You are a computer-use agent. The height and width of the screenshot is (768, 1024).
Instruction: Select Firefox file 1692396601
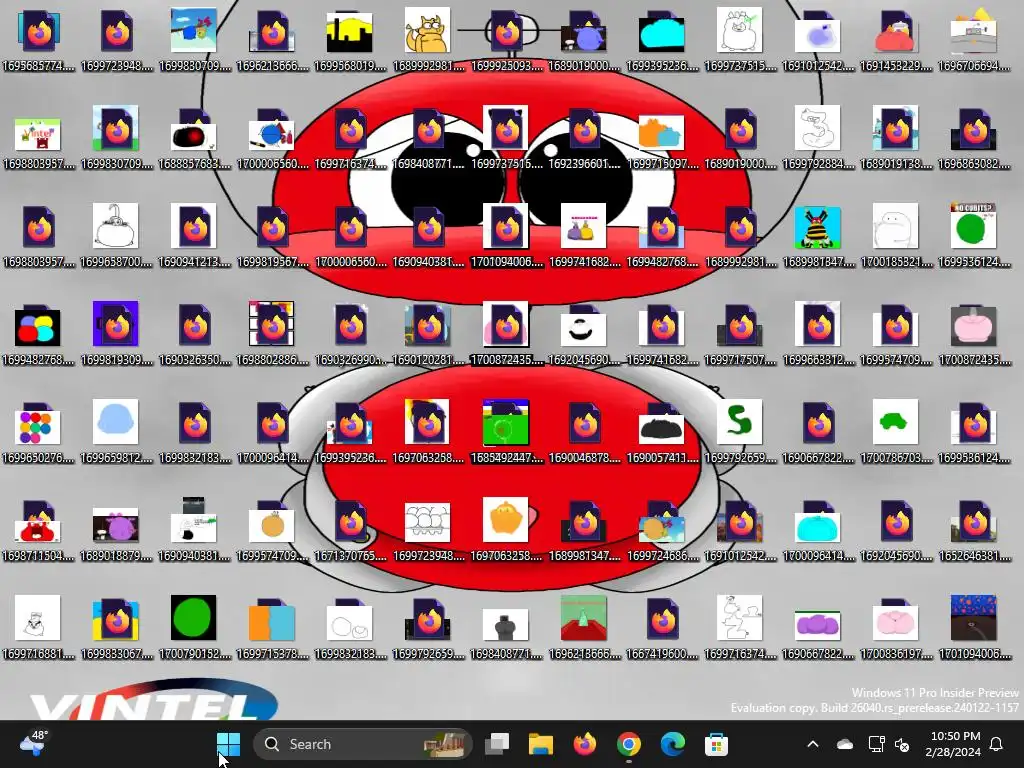[584, 138]
